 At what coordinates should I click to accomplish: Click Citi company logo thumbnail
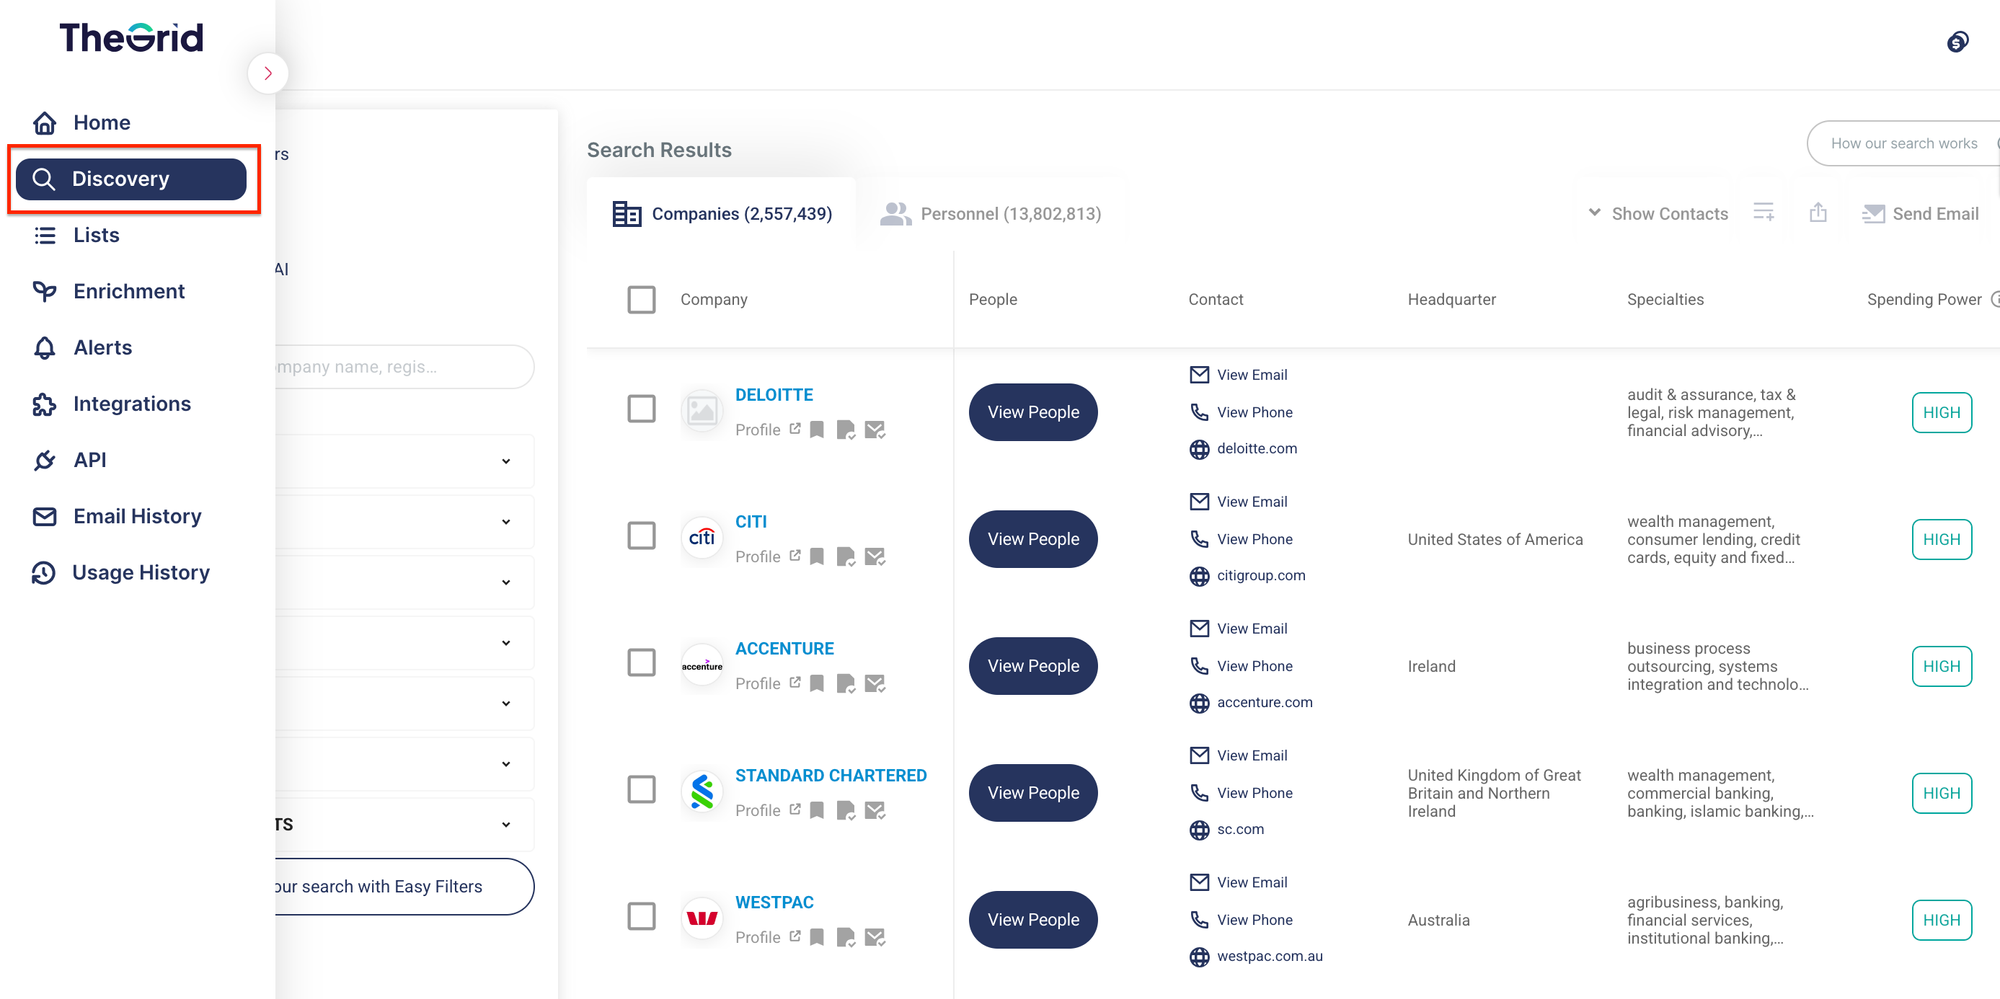pos(702,537)
